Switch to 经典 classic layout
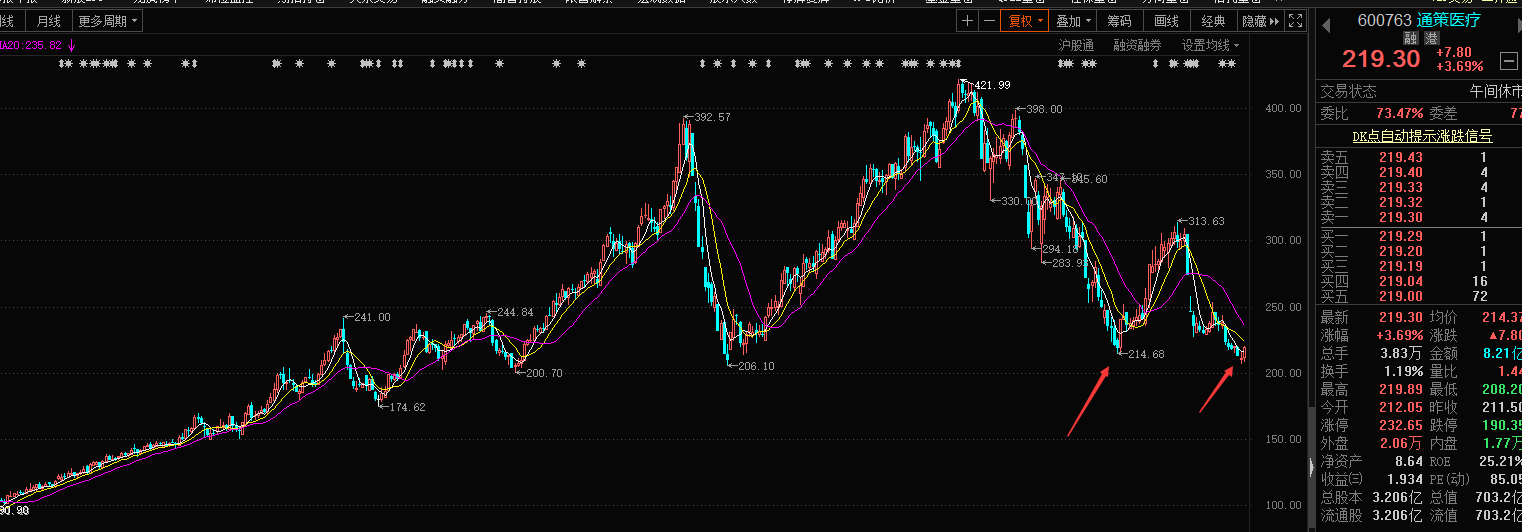This screenshot has height=532, width=1522. click(x=1214, y=20)
